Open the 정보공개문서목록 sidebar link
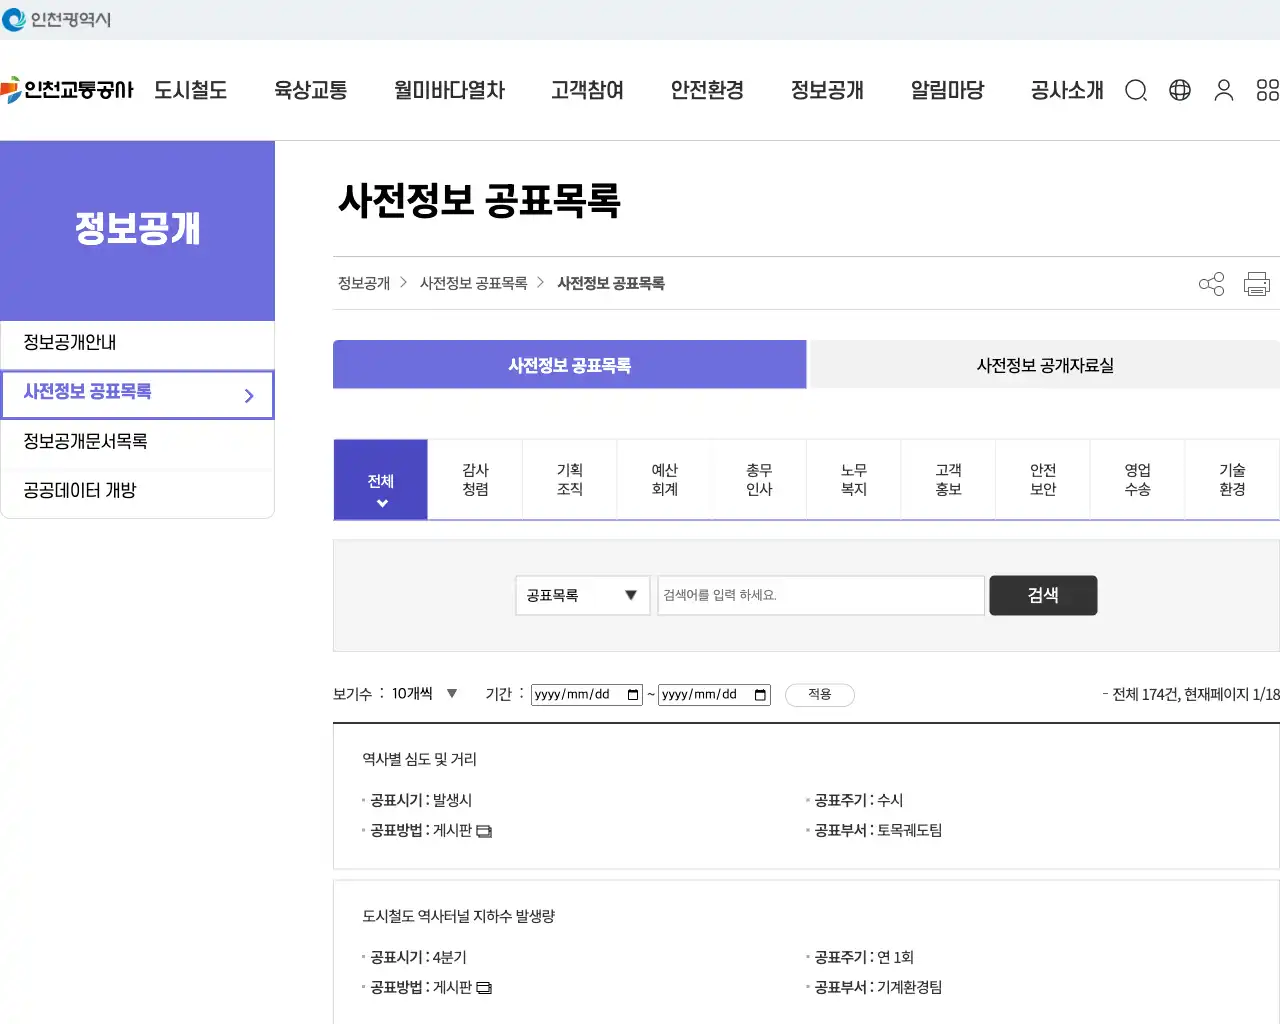 pos(137,441)
